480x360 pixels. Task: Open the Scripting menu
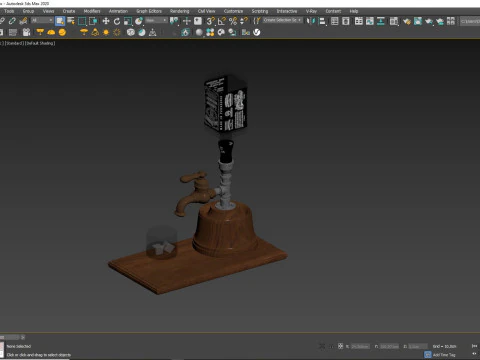260,11
